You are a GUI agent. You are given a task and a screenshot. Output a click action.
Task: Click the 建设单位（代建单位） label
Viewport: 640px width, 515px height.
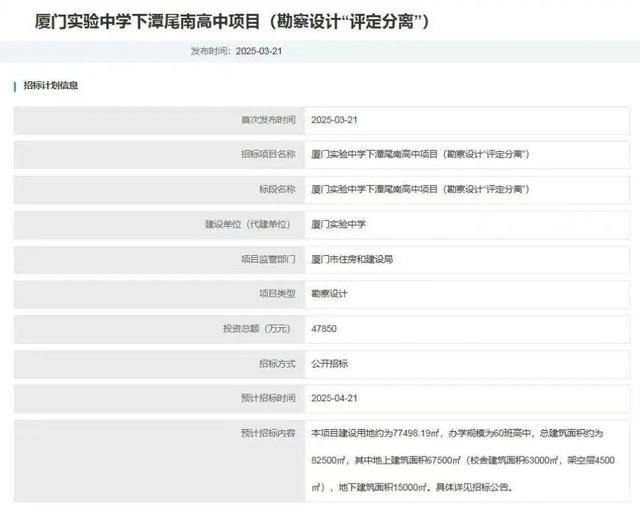tap(248, 224)
